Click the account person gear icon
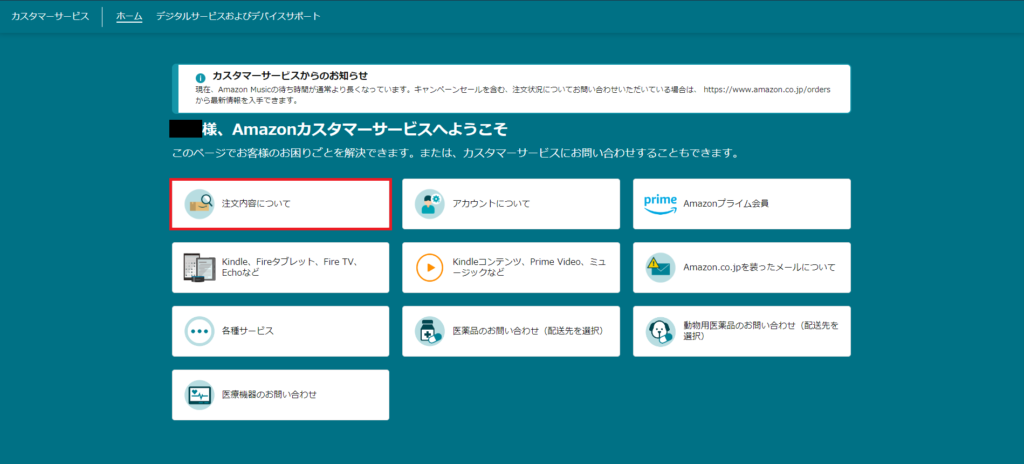Image resolution: width=1024 pixels, height=464 pixels. point(430,204)
